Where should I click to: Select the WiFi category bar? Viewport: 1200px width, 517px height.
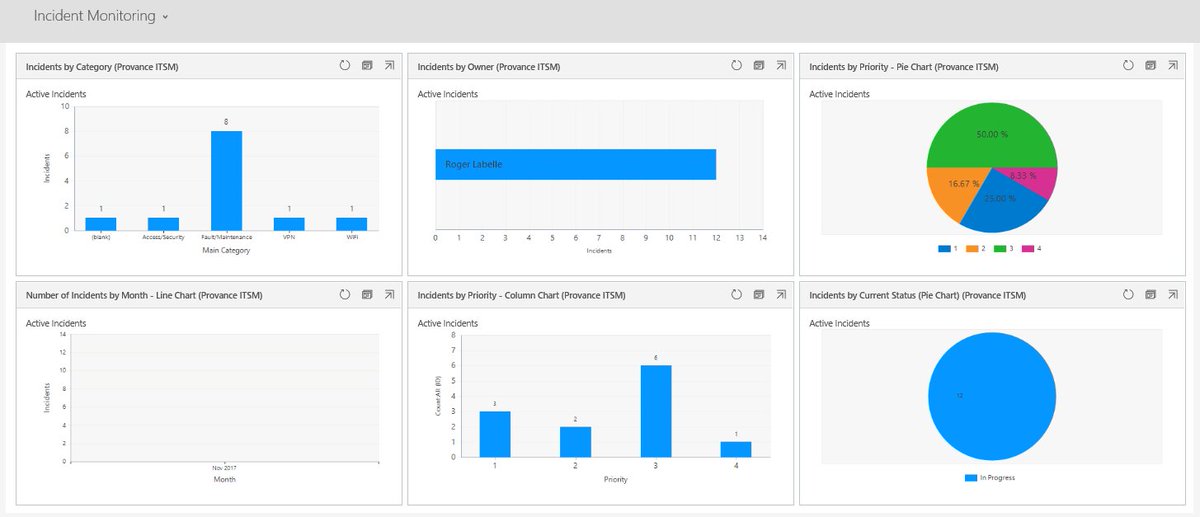[x=352, y=224]
